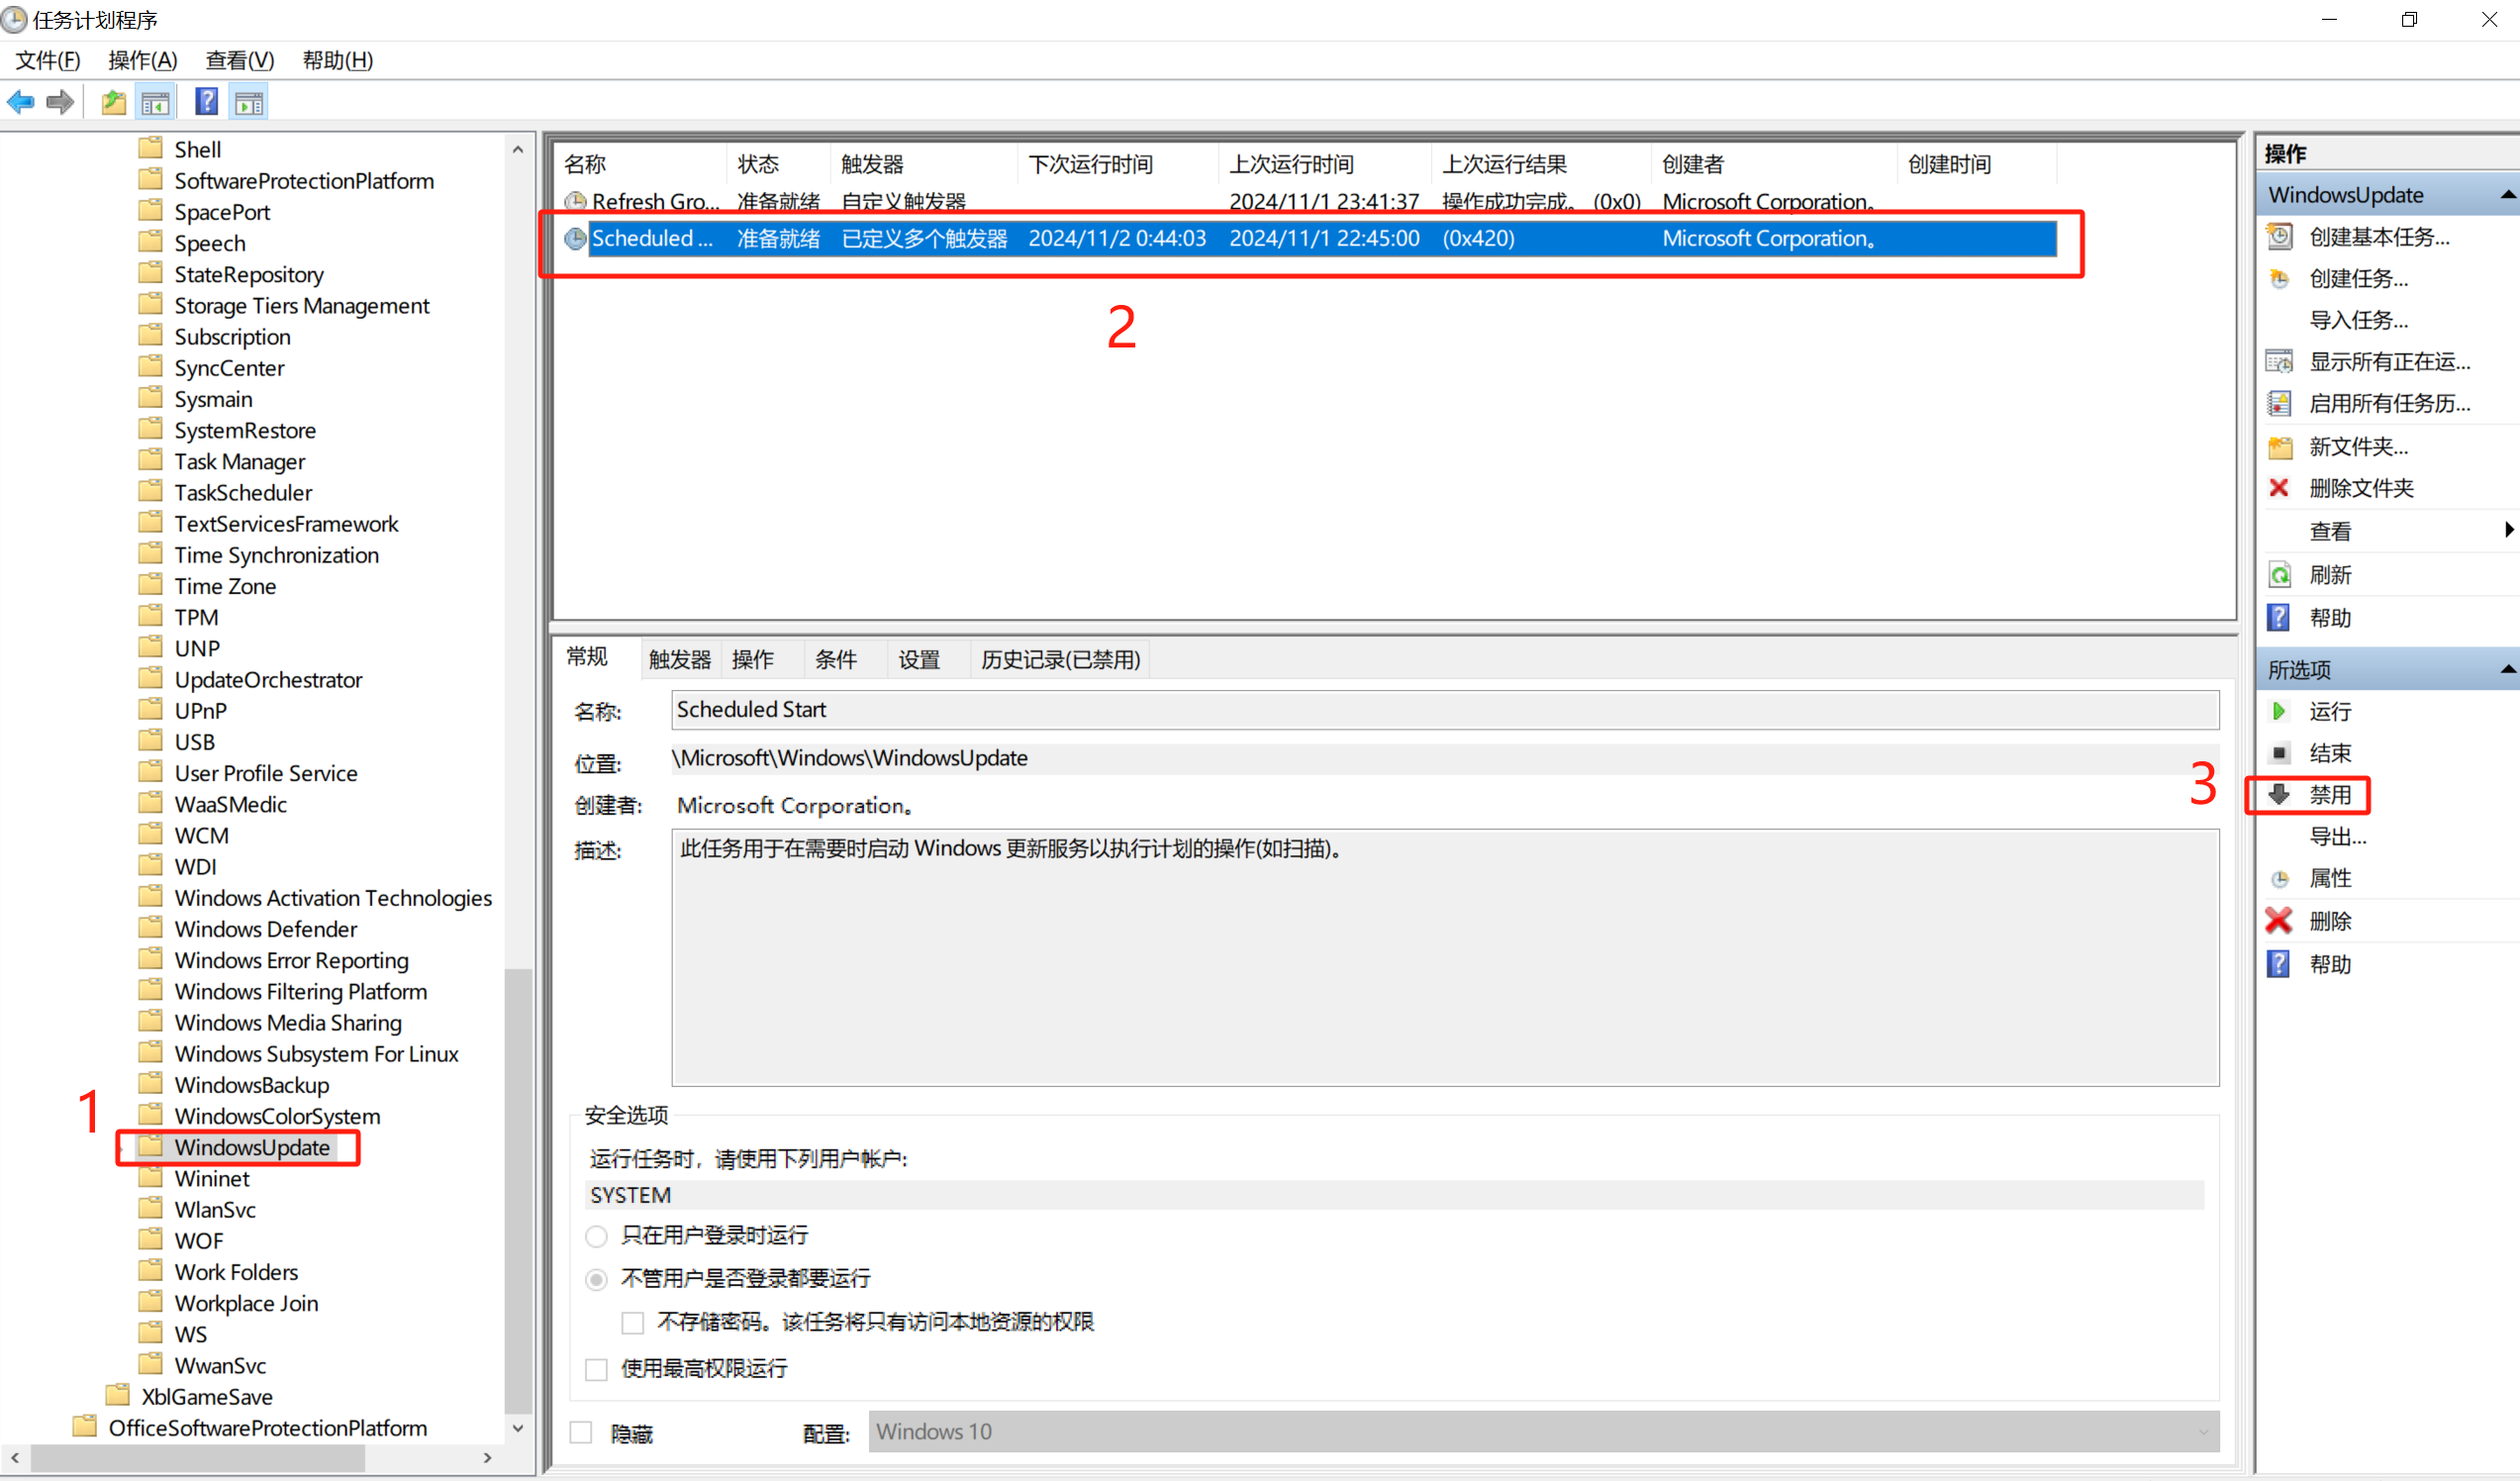This screenshot has height=1481, width=2520.
Task: Click the Refresh (刷新) icon
Action: click(x=2279, y=575)
